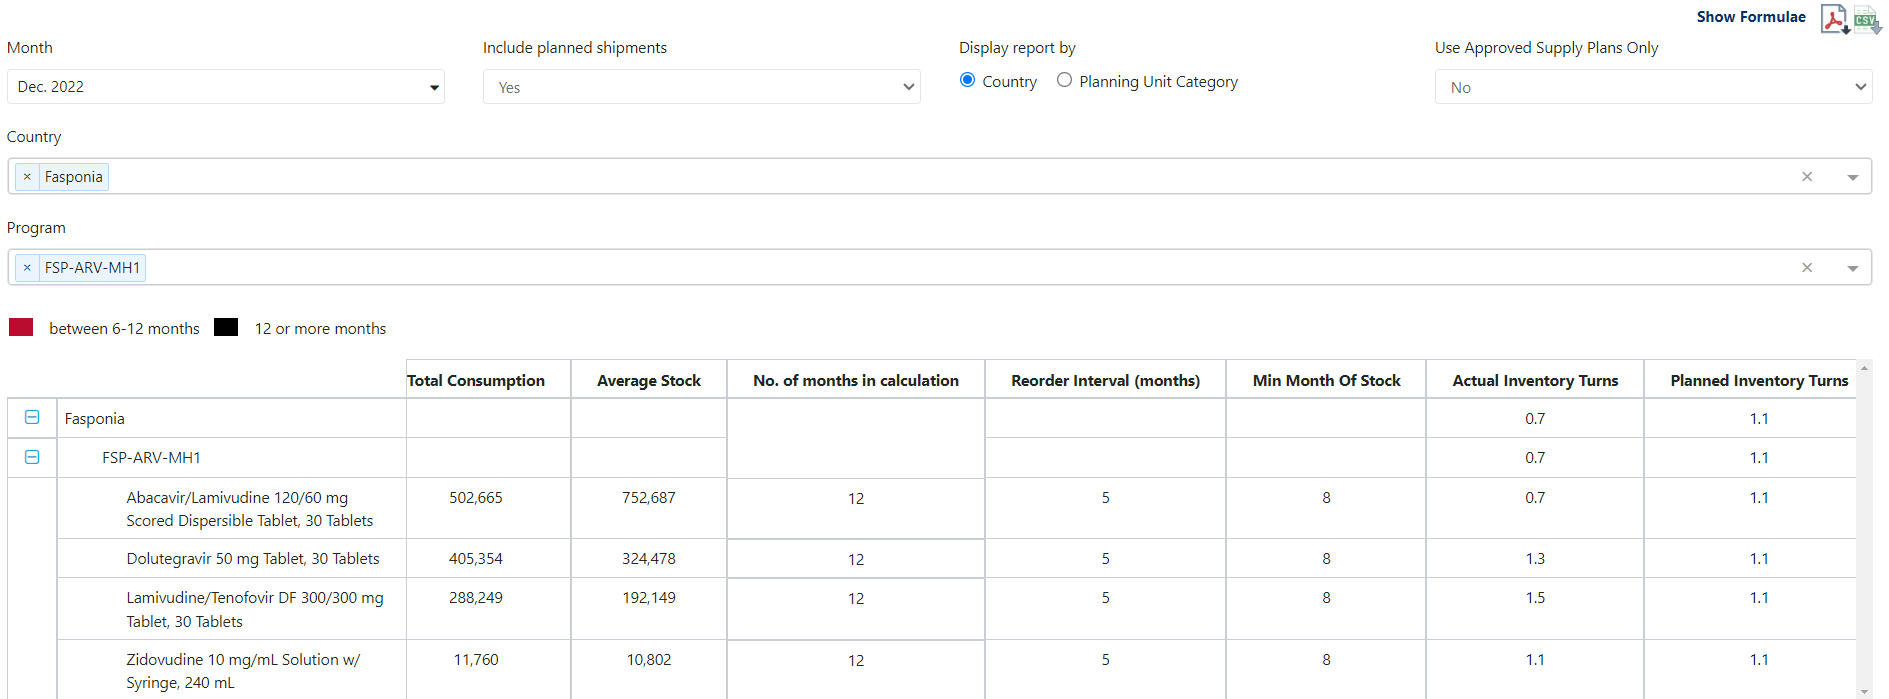Click the table scrollbar up arrow
The image size is (1889, 699).
[x=1864, y=368]
